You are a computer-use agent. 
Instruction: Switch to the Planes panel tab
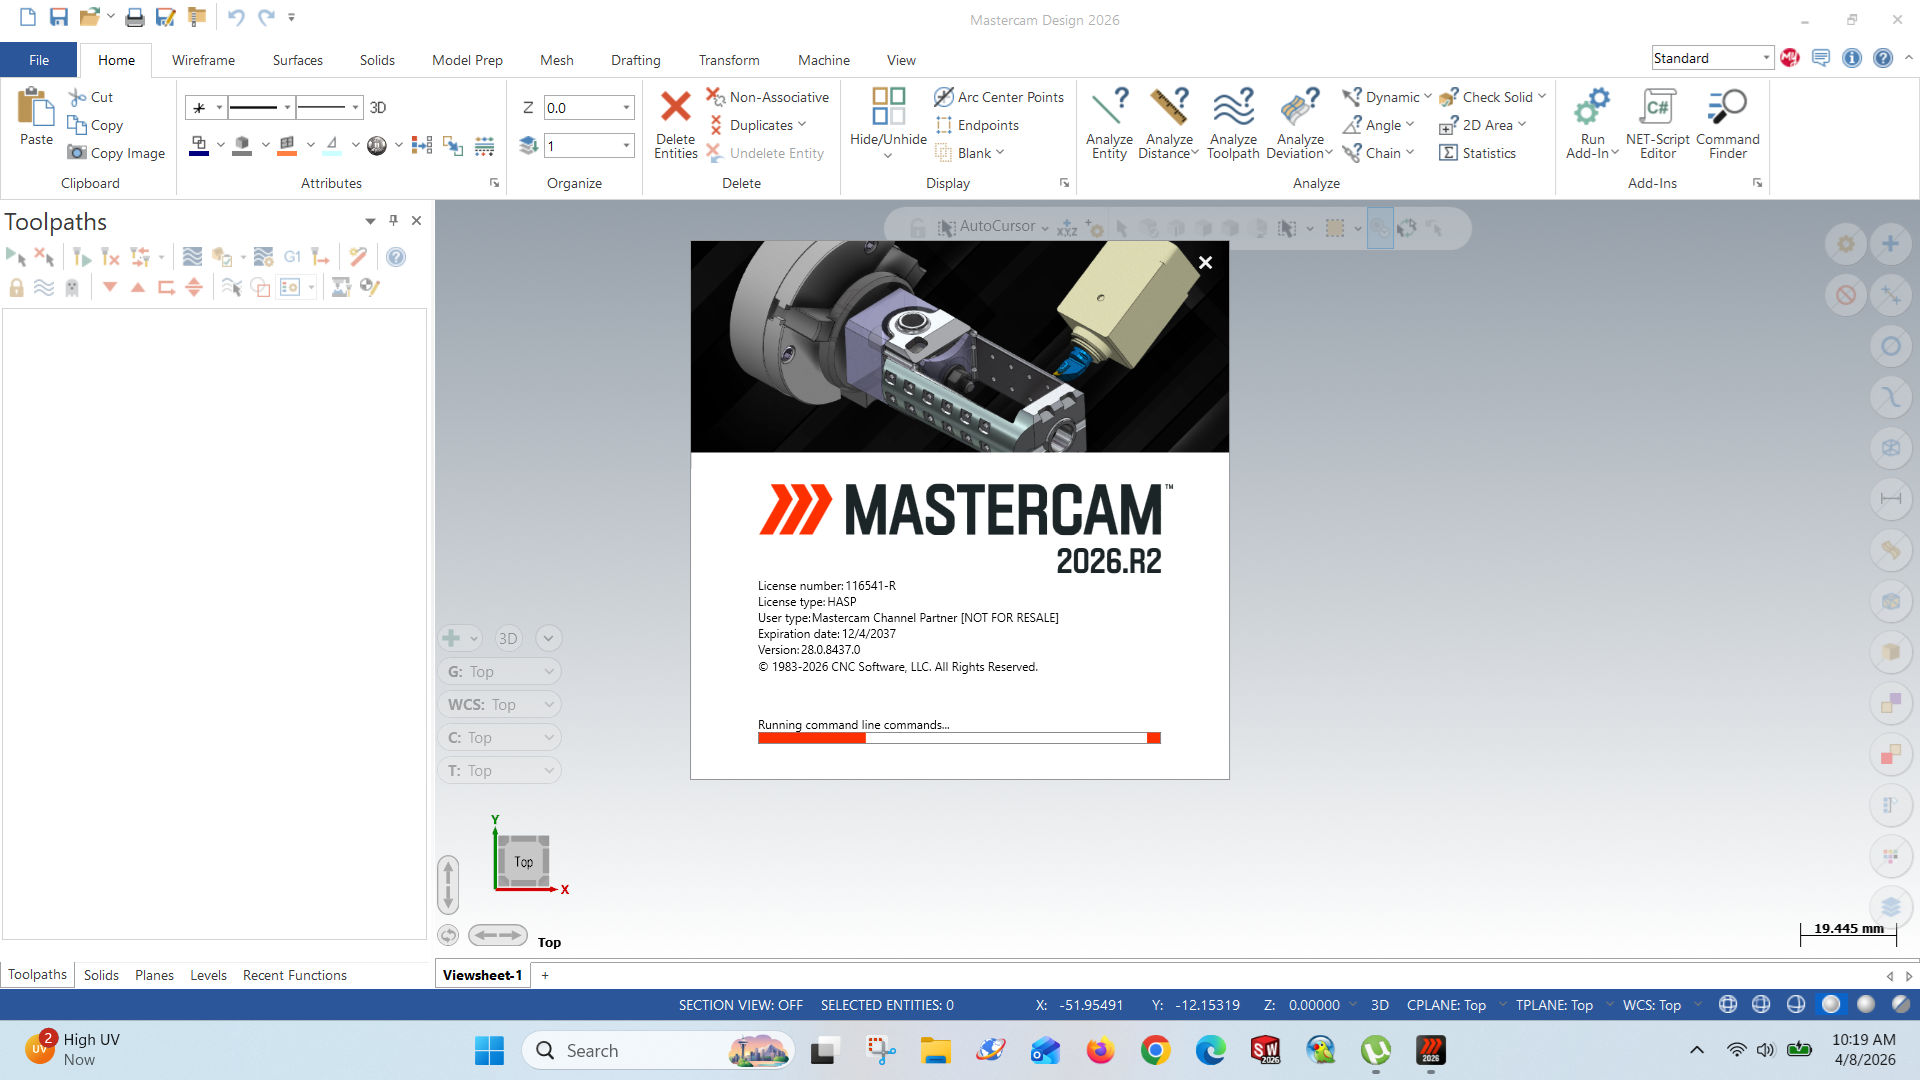click(x=154, y=975)
